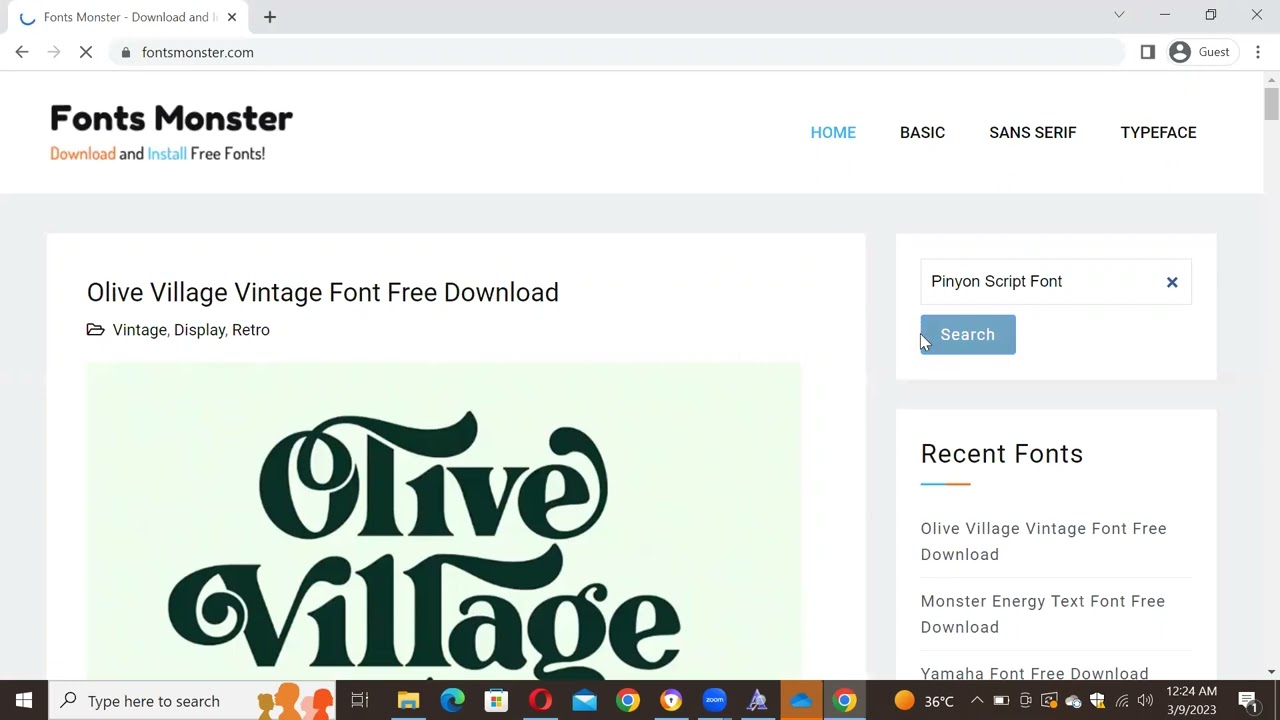Screen dimensions: 1280x720
Task: Click the taskbar search box
Action: point(193,700)
